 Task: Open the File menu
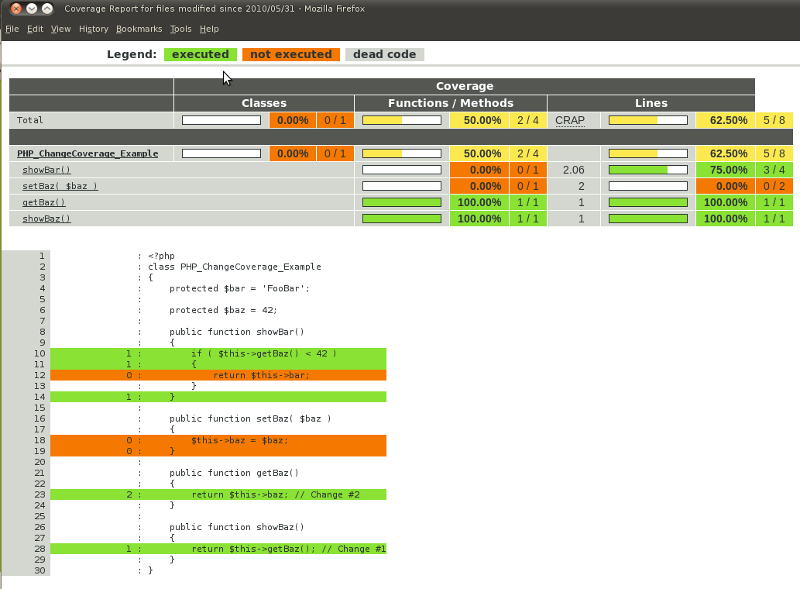pyautogui.click(x=12, y=29)
